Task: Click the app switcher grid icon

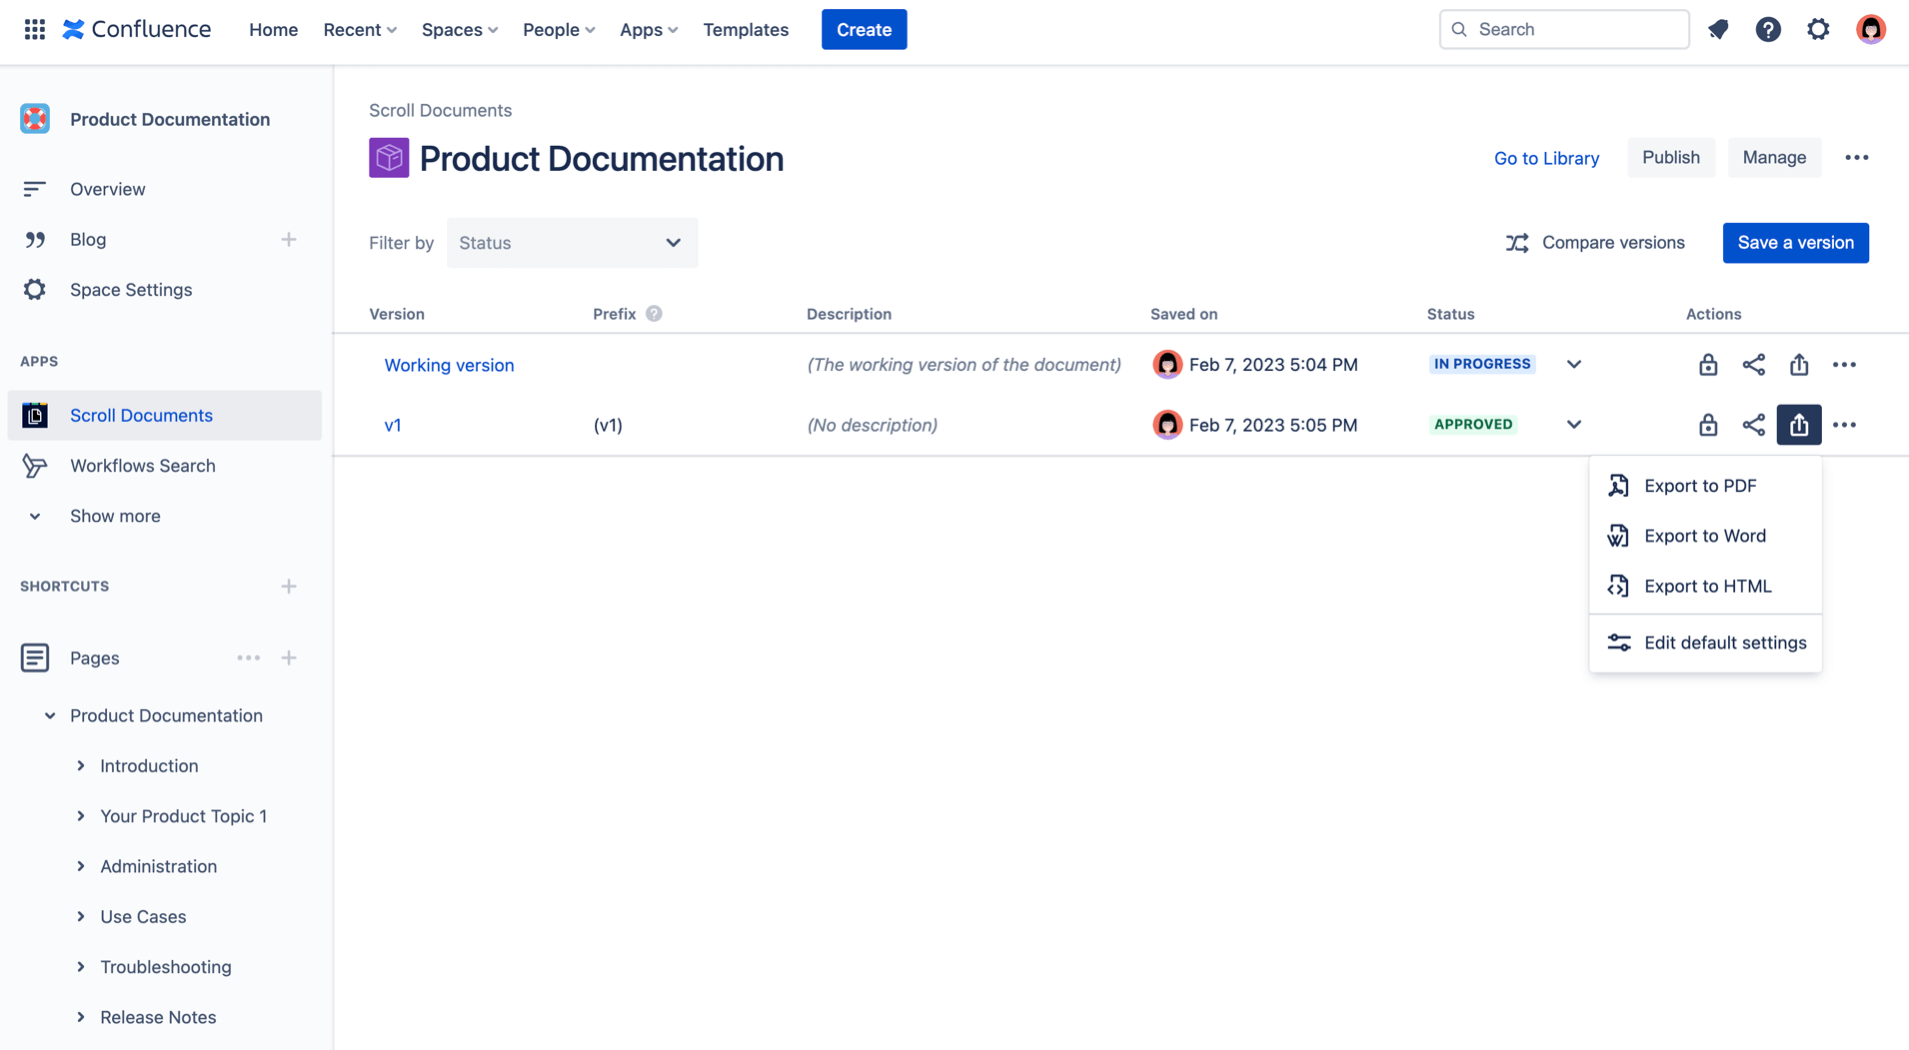Action: 35,30
